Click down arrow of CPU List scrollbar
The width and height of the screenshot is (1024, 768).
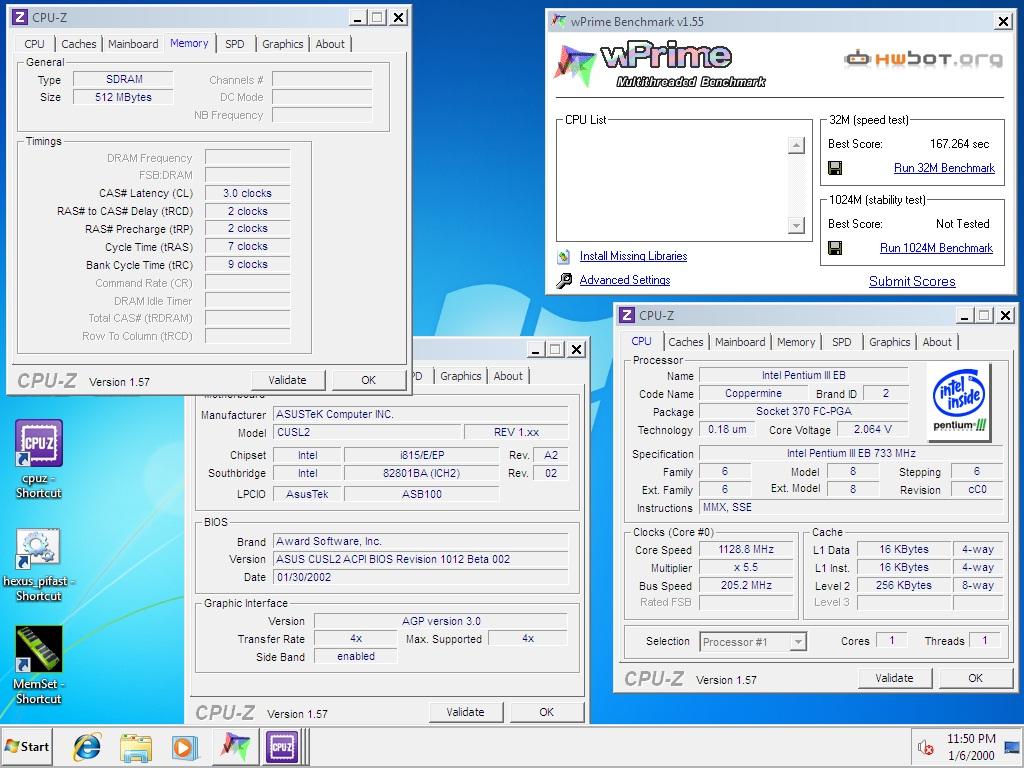tap(796, 225)
